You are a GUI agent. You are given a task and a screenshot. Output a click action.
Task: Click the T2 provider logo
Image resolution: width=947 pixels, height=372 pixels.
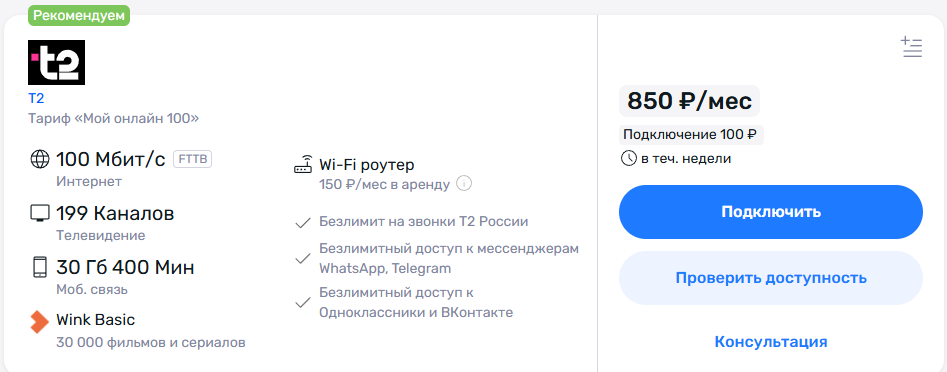[57, 62]
